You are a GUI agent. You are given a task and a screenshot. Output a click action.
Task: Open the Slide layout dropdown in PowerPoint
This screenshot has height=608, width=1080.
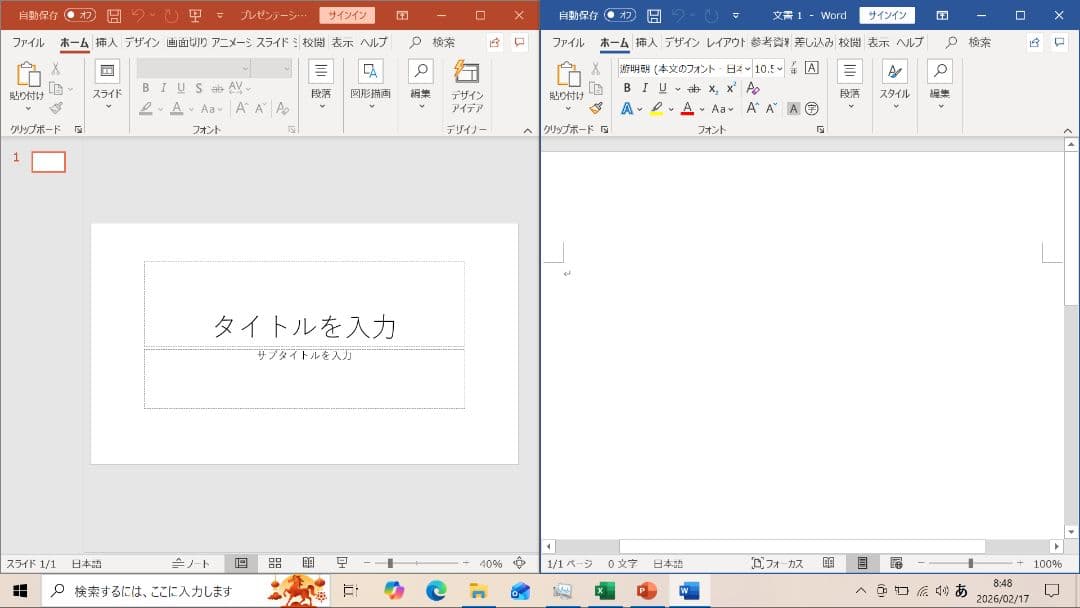106,107
